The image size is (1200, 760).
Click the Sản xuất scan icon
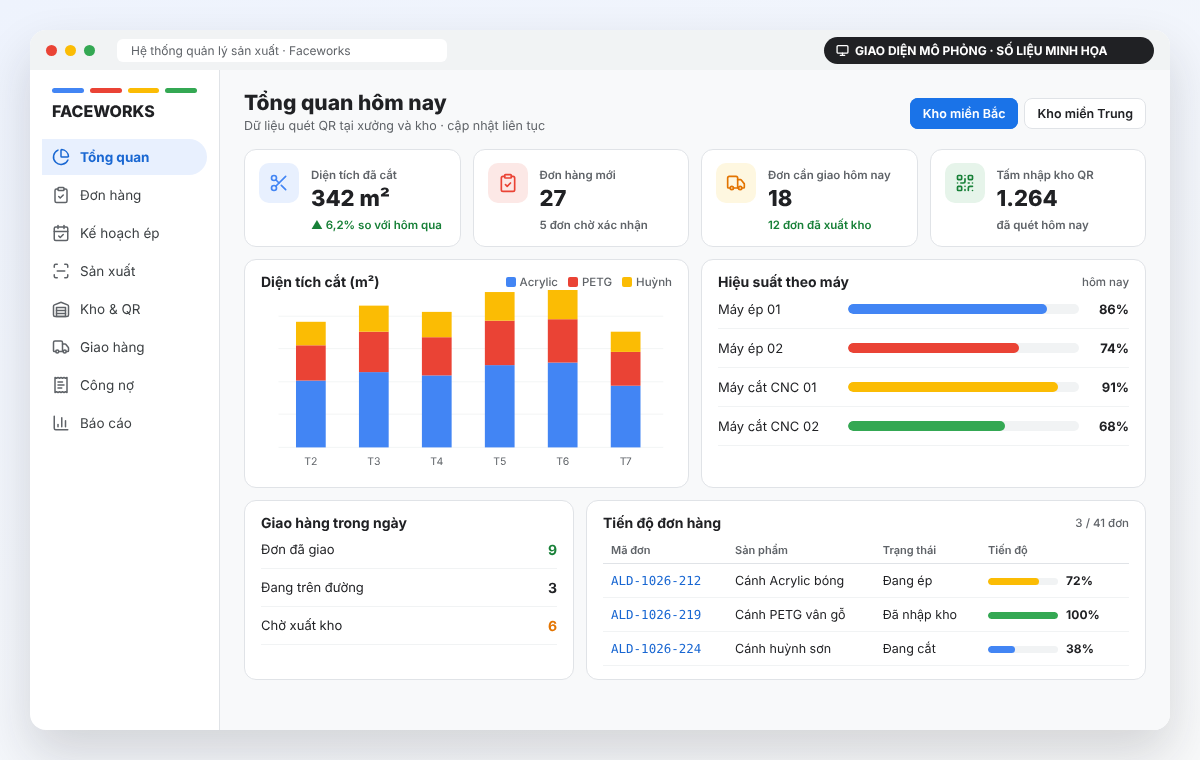pyautogui.click(x=61, y=271)
